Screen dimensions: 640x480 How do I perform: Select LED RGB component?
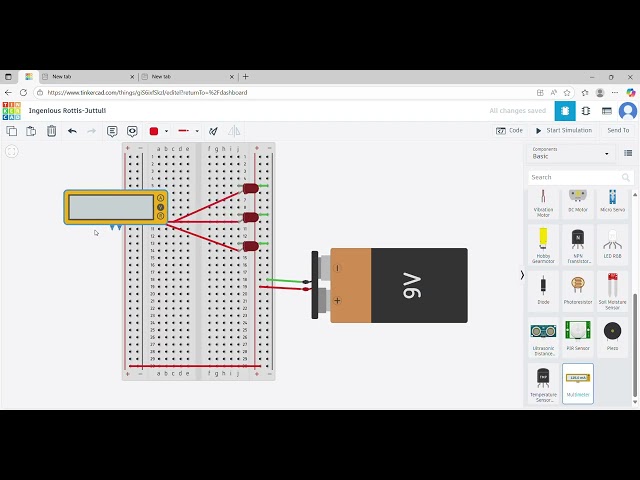point(612,245)
